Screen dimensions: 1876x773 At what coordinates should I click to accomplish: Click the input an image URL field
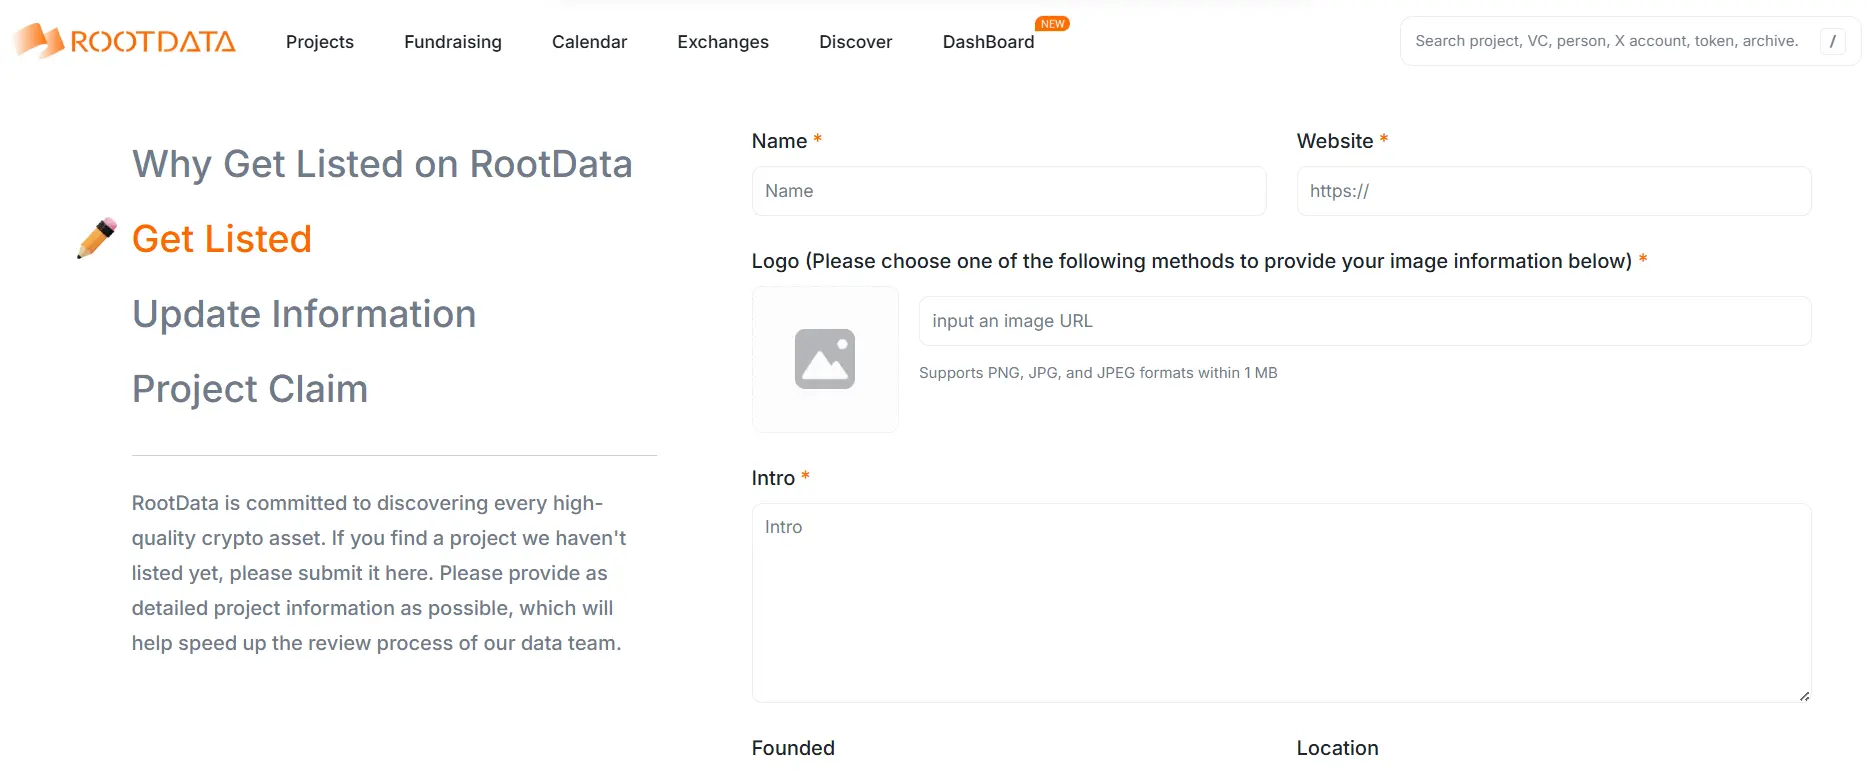click(1365, 321)
